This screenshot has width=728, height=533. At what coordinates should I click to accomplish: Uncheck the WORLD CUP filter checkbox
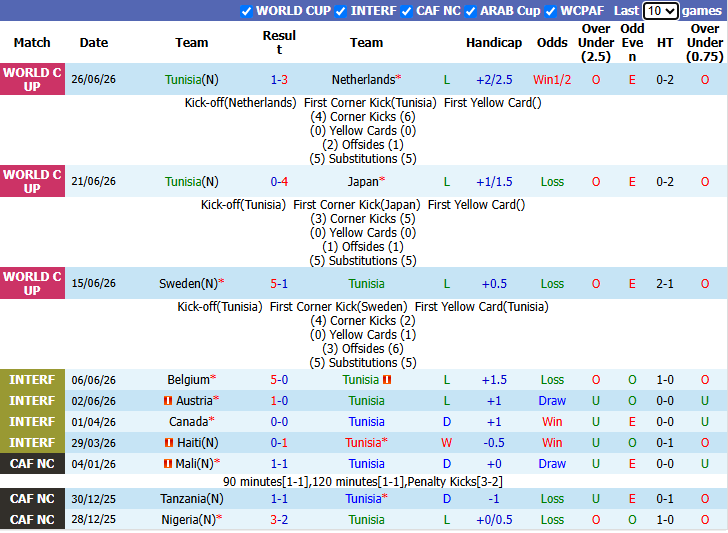click(x=247, y=11)
